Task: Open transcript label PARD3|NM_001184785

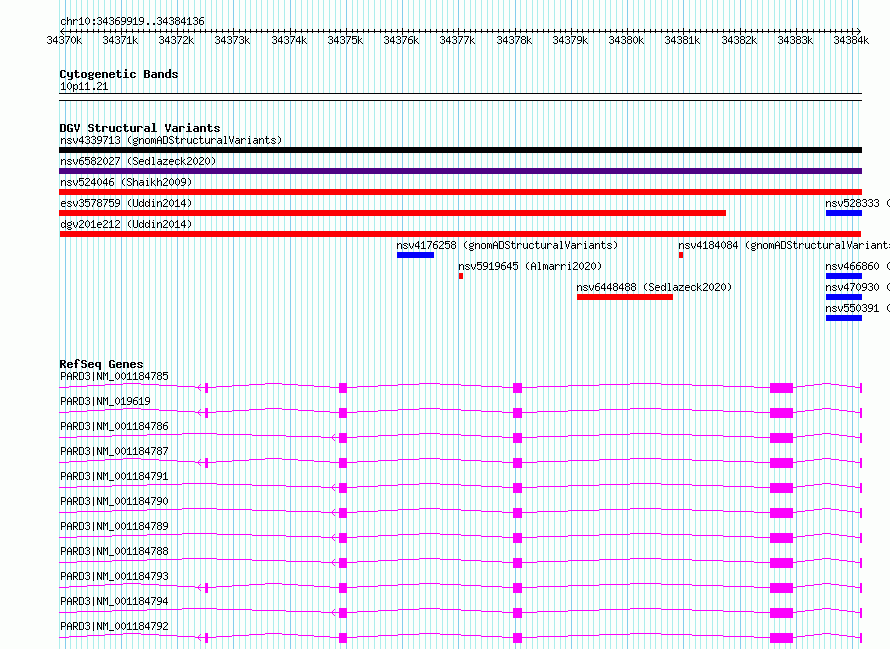Action: [x=114, y=376]
